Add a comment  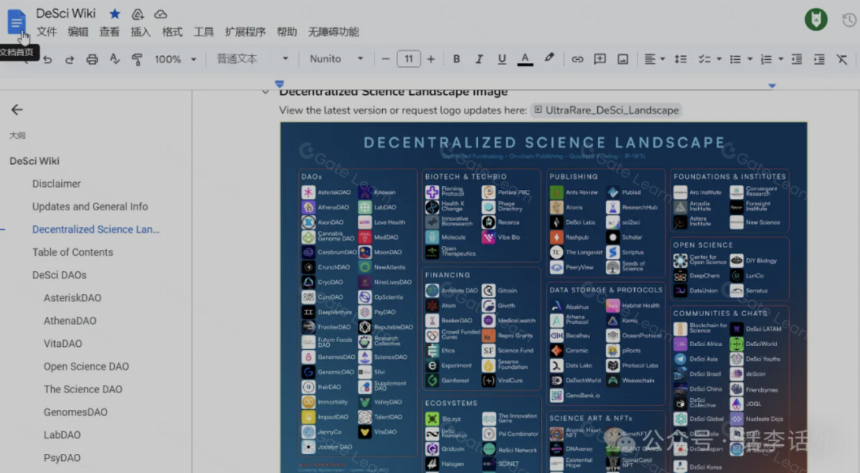click(599, 59)
